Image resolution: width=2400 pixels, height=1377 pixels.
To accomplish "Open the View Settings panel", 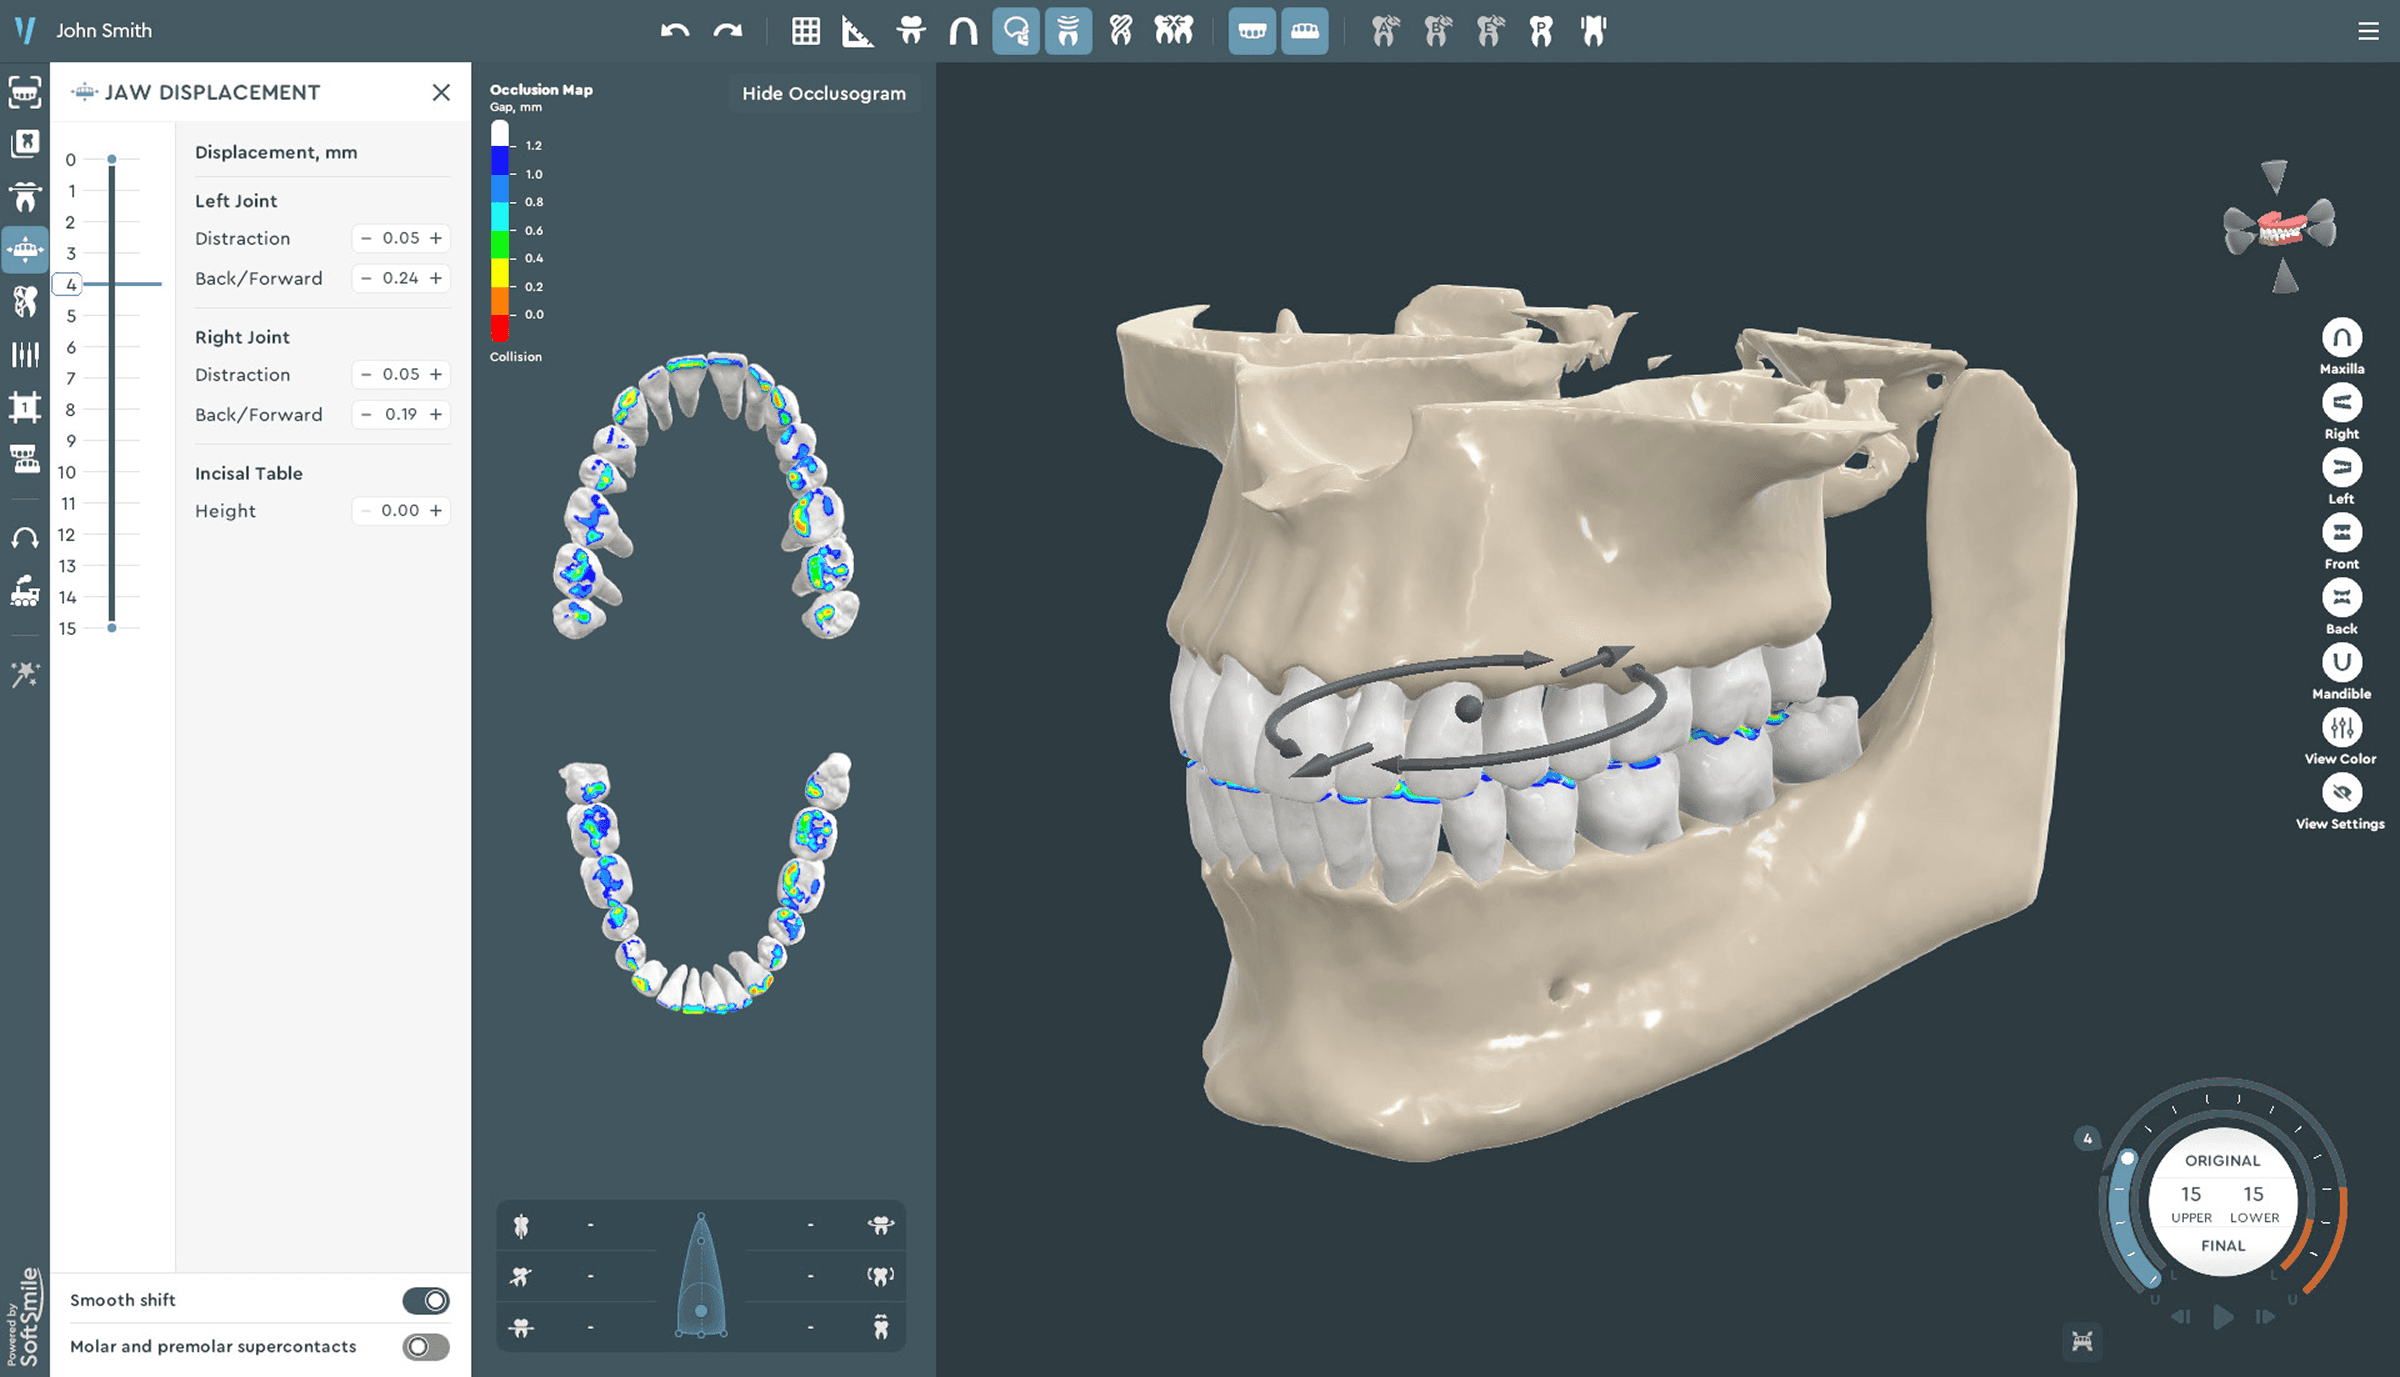I will pyautogui.click(x=2341, y=794).
